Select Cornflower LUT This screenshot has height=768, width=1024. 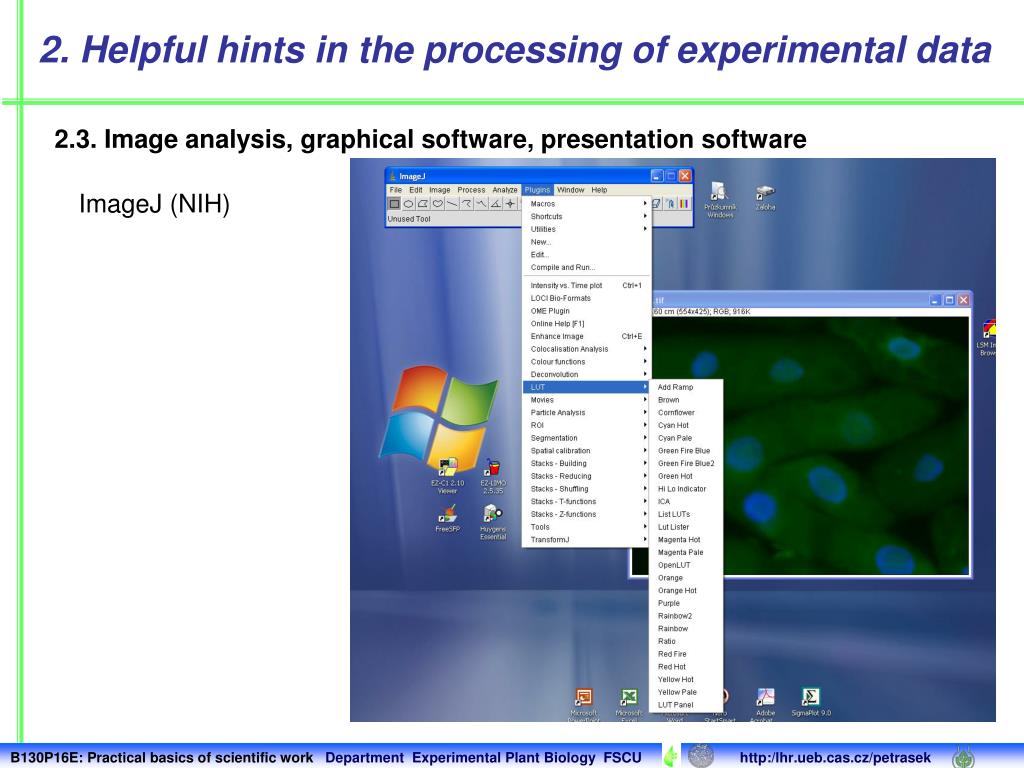coord(688,413)
